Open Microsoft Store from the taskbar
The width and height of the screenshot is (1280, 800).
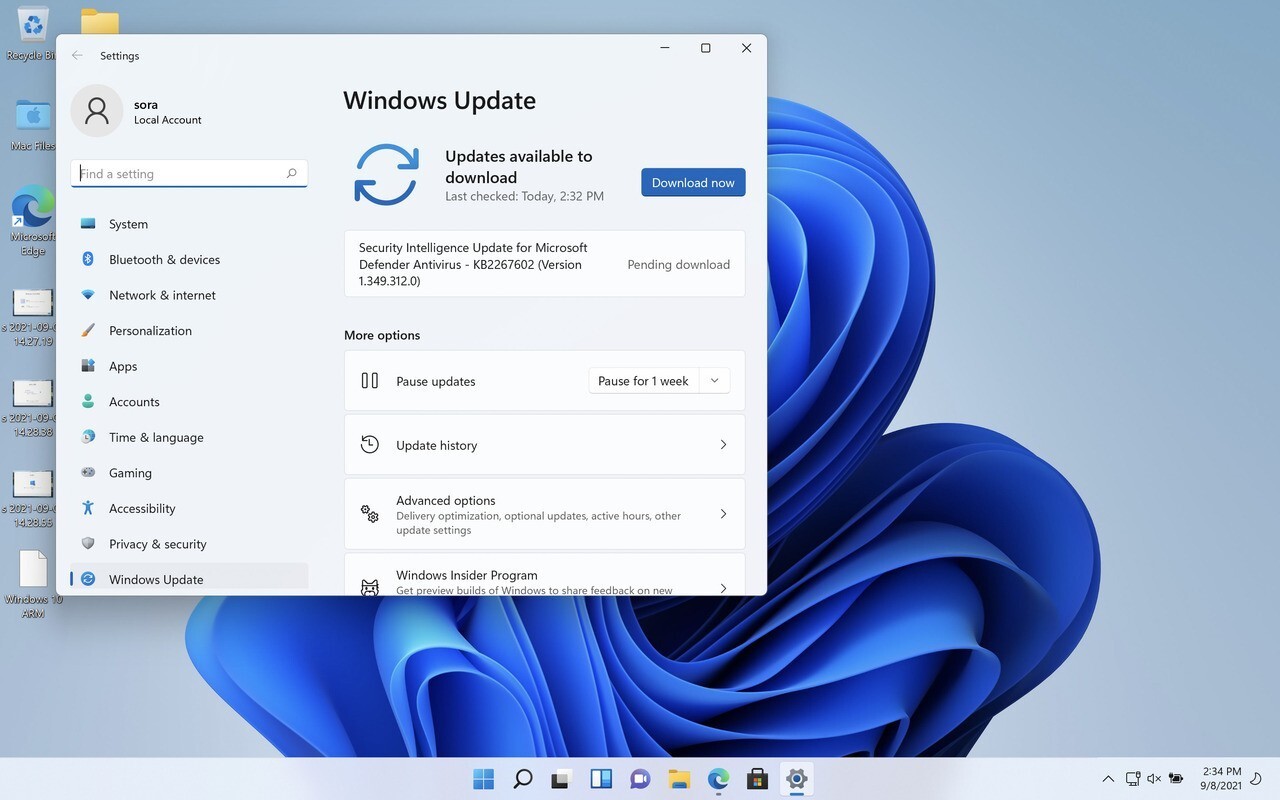[757, 778]
